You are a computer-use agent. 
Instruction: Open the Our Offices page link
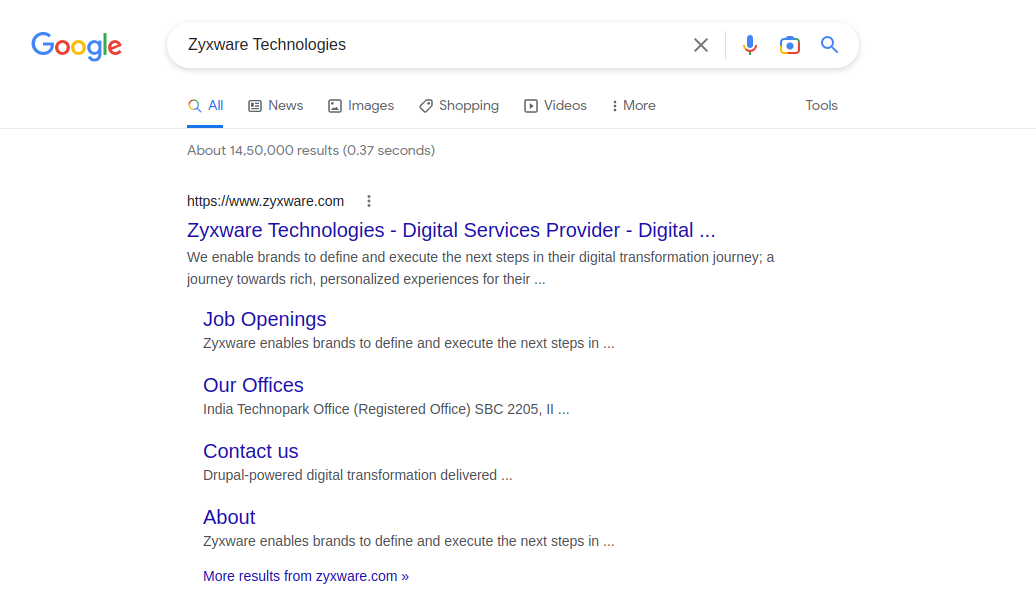pos(253,385)
